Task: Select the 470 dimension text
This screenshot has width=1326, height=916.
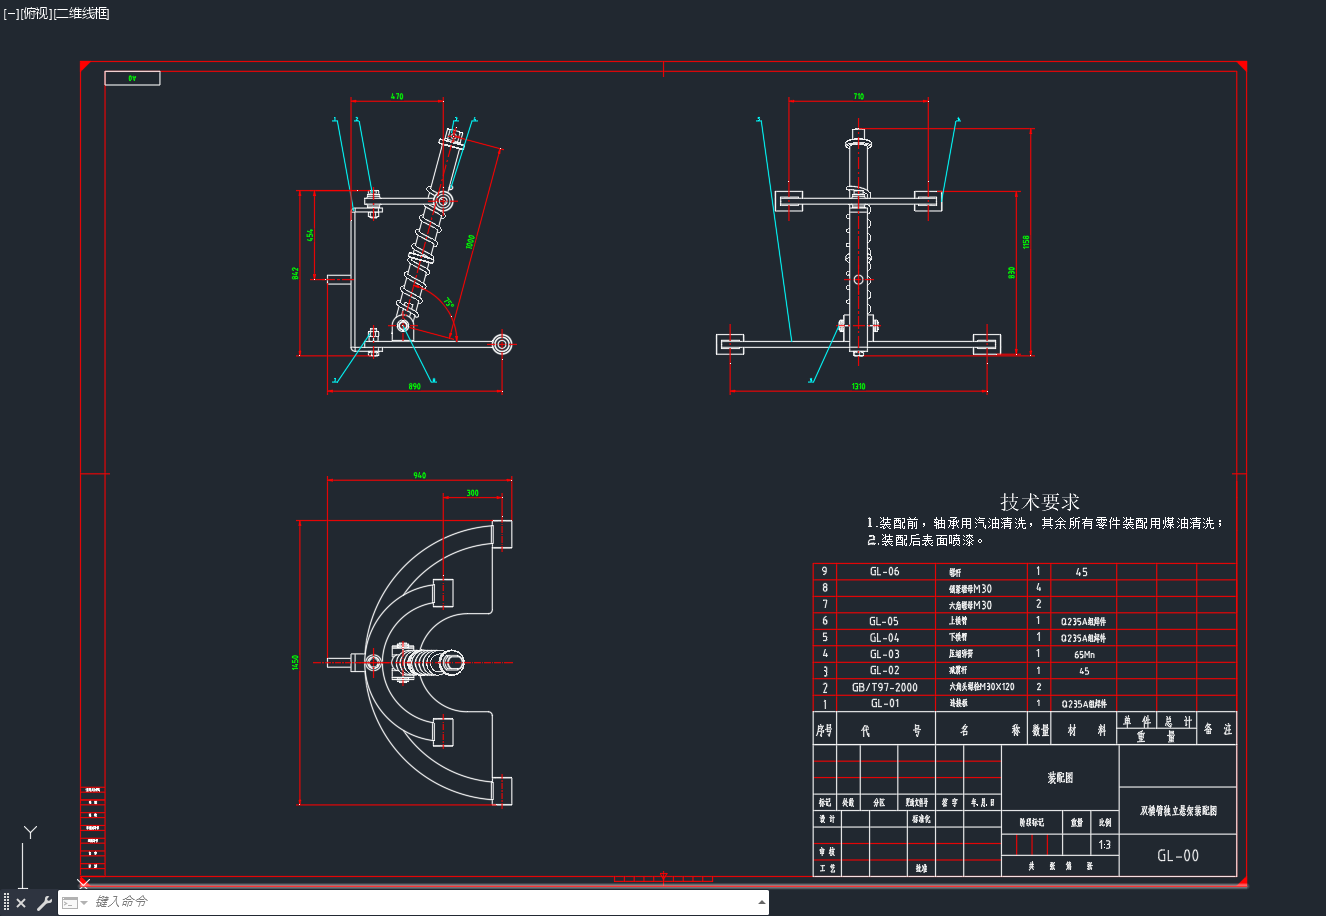Action: pyautogui.click(x=397, y=96)
